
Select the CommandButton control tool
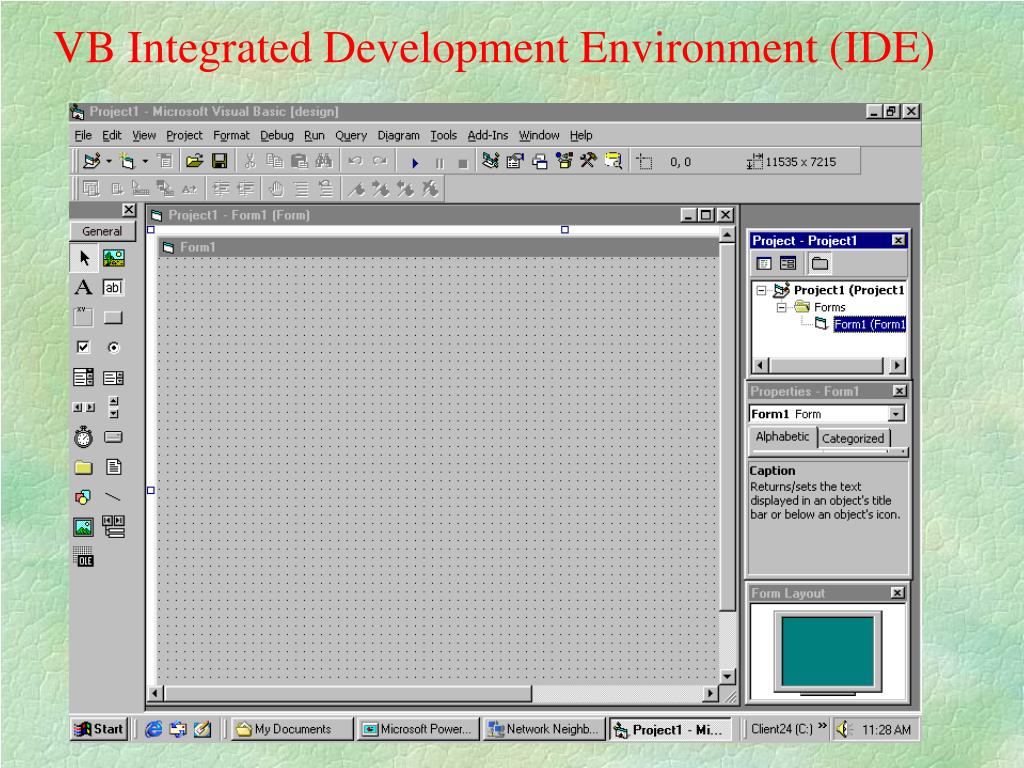pyautogui.click(x=114, y=317)
